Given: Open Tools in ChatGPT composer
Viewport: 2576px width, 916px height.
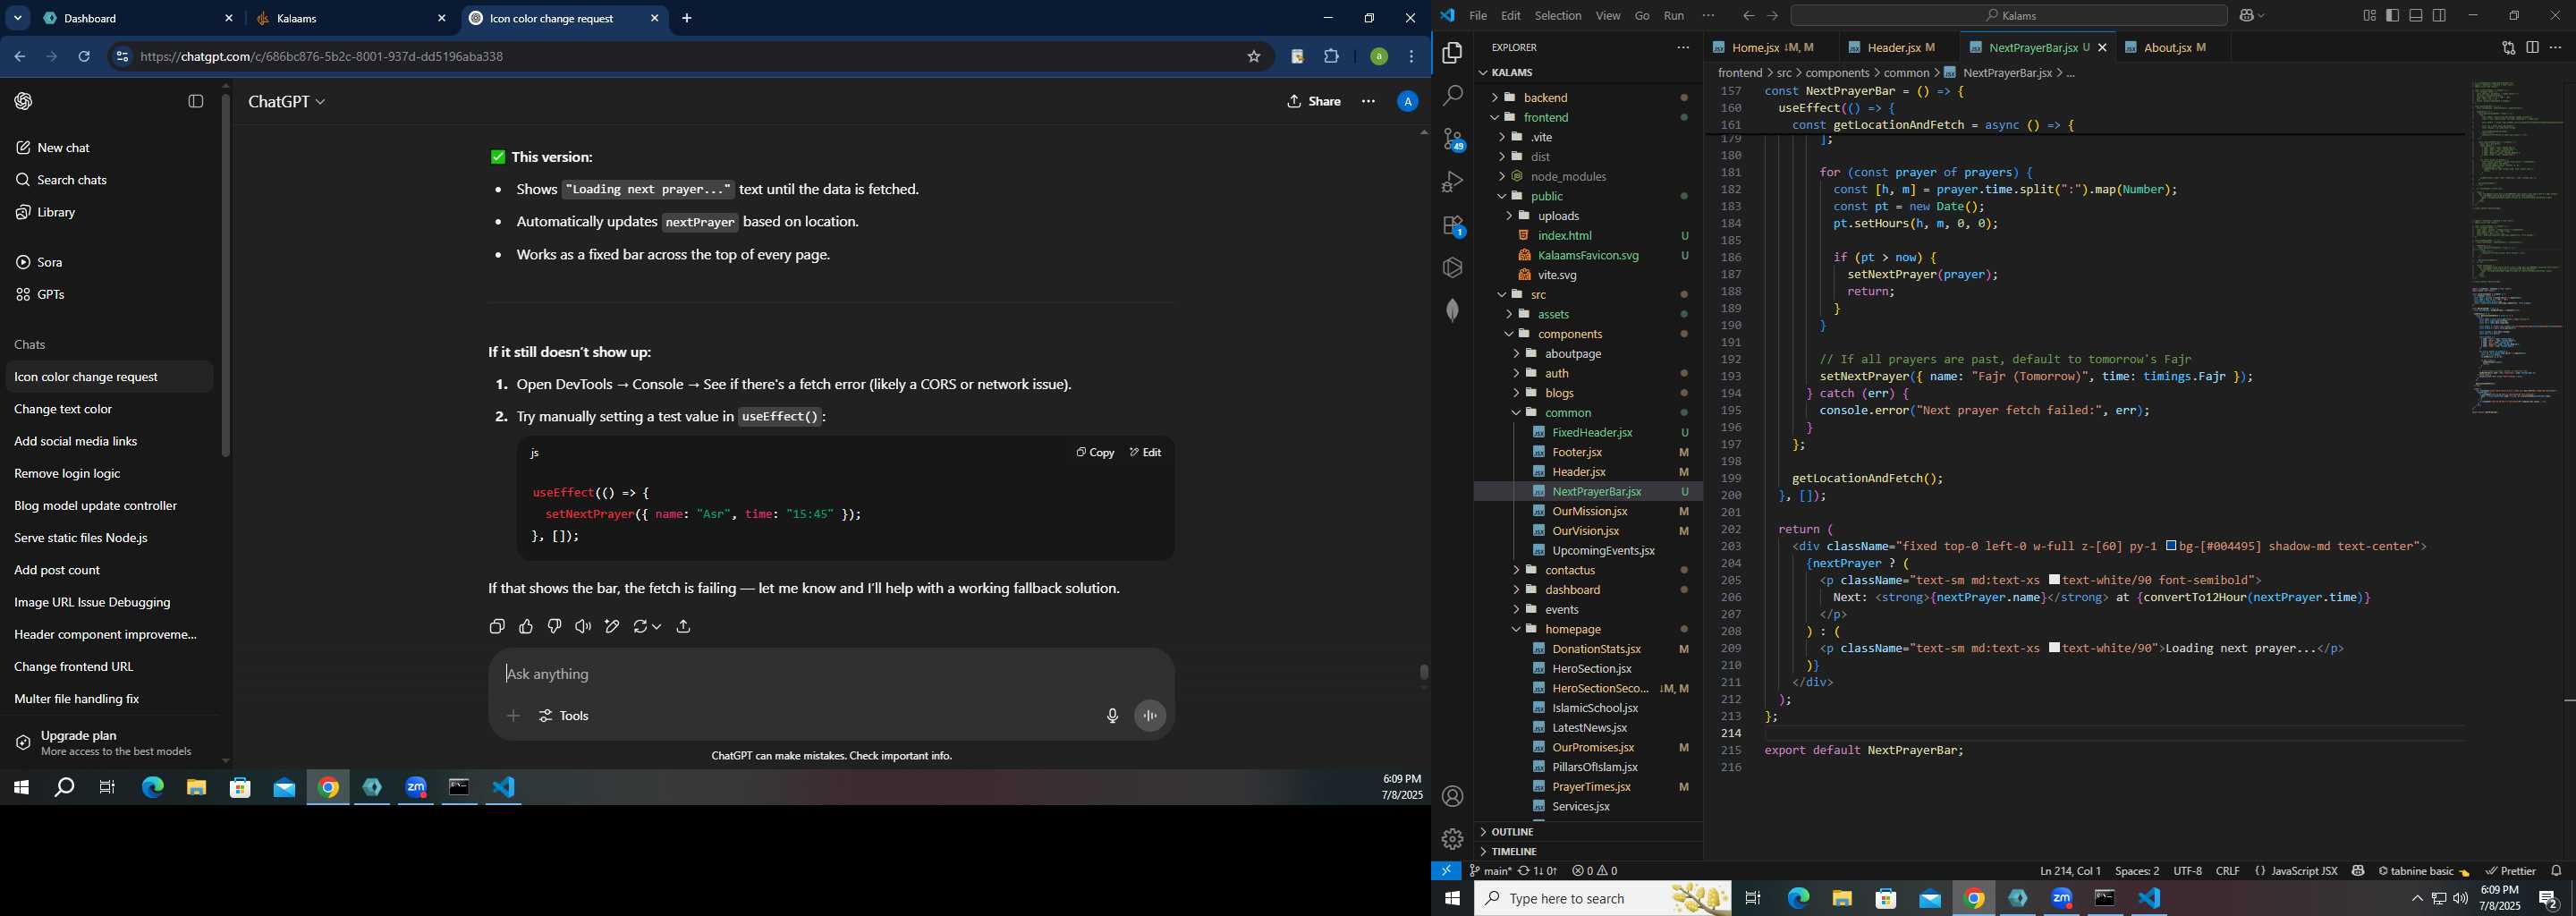Looking at the screenshot, I should click(565, 716).
